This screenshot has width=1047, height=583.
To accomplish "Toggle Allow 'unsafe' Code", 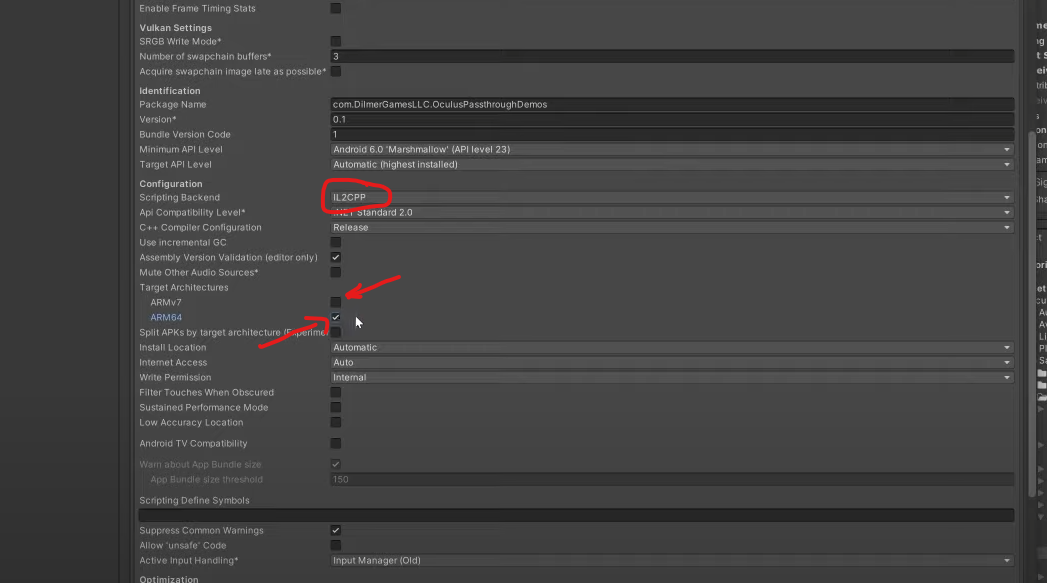I will click(336, 545).
